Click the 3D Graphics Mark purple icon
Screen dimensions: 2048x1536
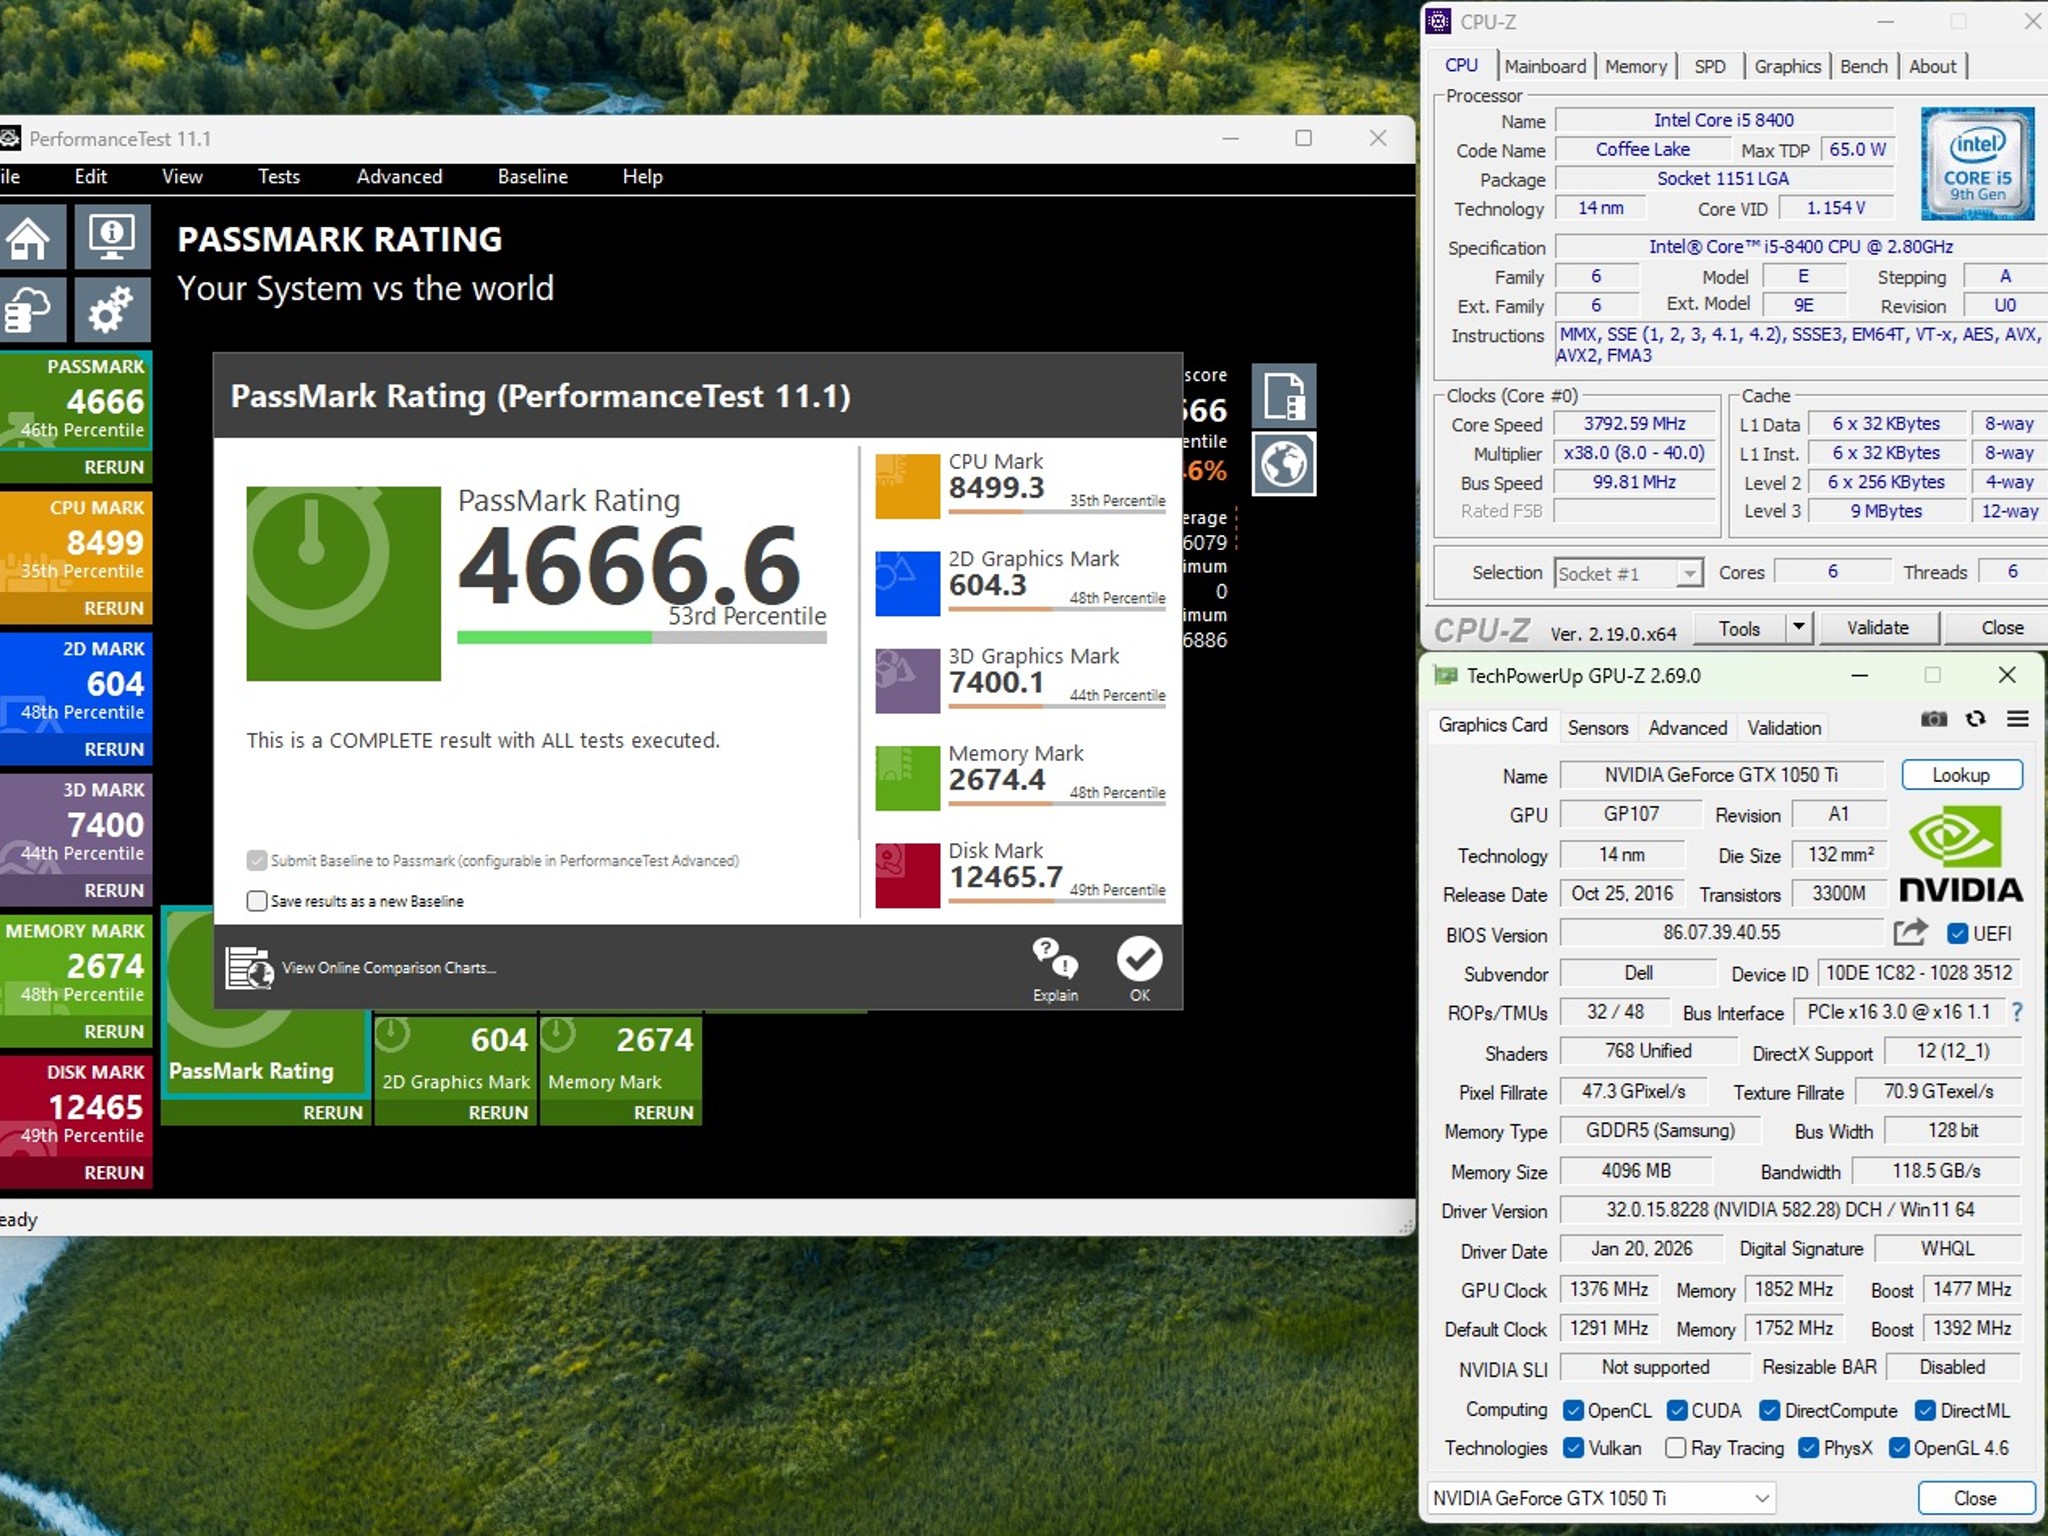907,680
